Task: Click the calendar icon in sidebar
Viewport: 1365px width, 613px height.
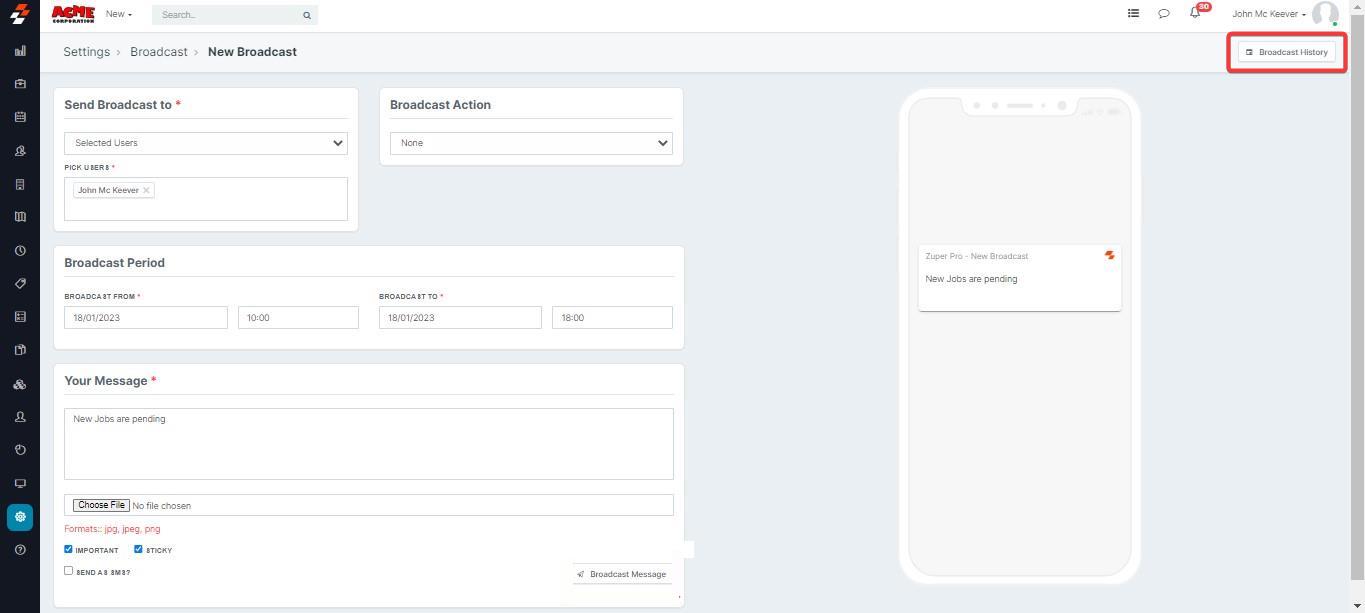Action: (20, 117)
